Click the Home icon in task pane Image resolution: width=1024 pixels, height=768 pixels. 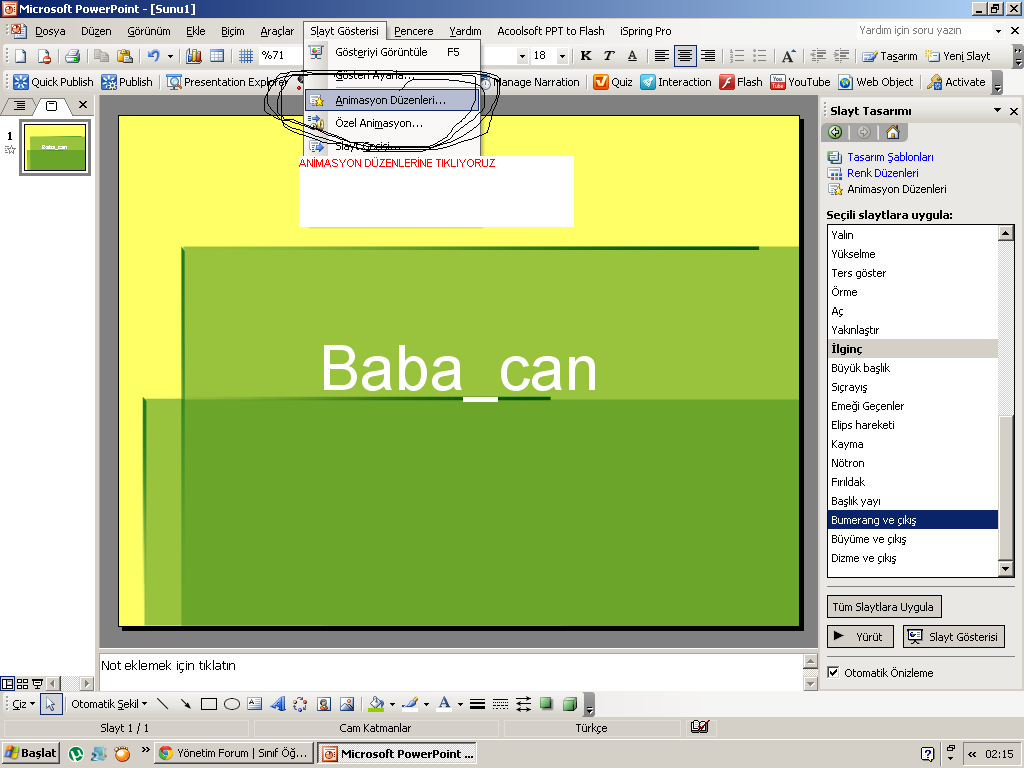point(892,132)
